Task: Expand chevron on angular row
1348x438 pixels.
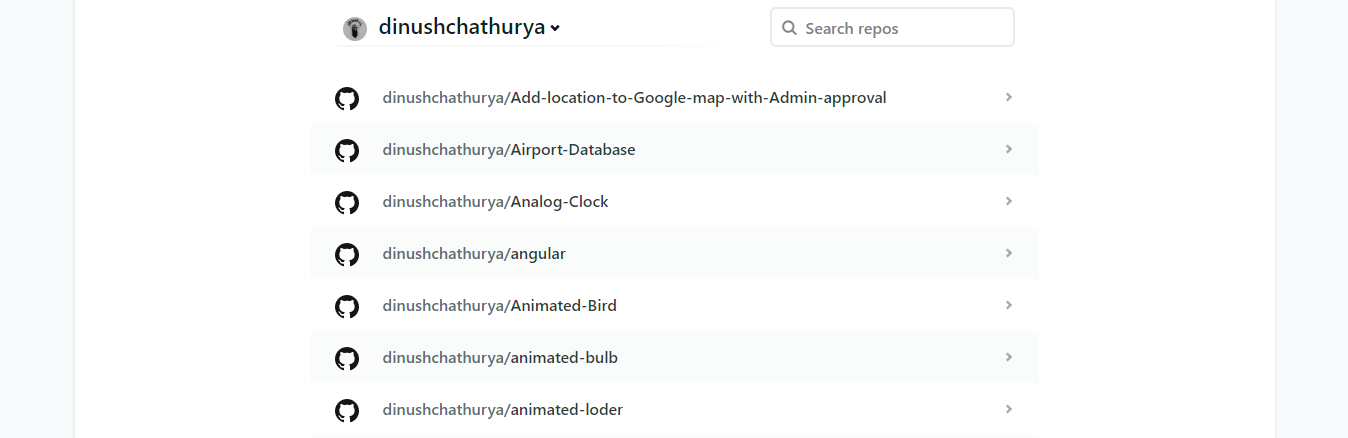Action: (1009, 253)
